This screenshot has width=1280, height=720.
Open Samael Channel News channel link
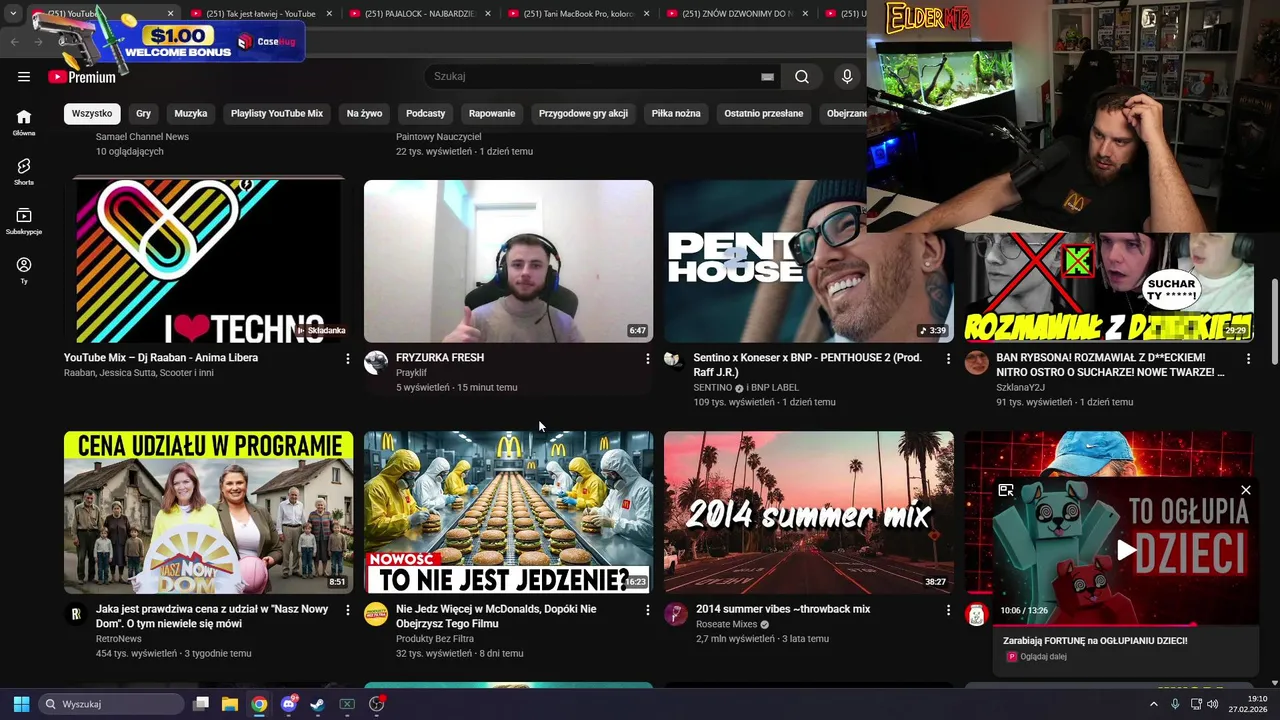[x=142, y=136]
